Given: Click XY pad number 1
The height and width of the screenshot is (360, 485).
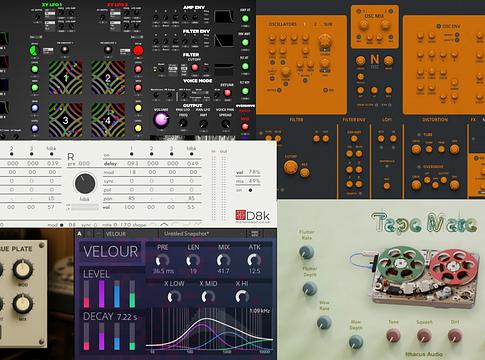Looking at the screenshot, I should click(66, 78).
